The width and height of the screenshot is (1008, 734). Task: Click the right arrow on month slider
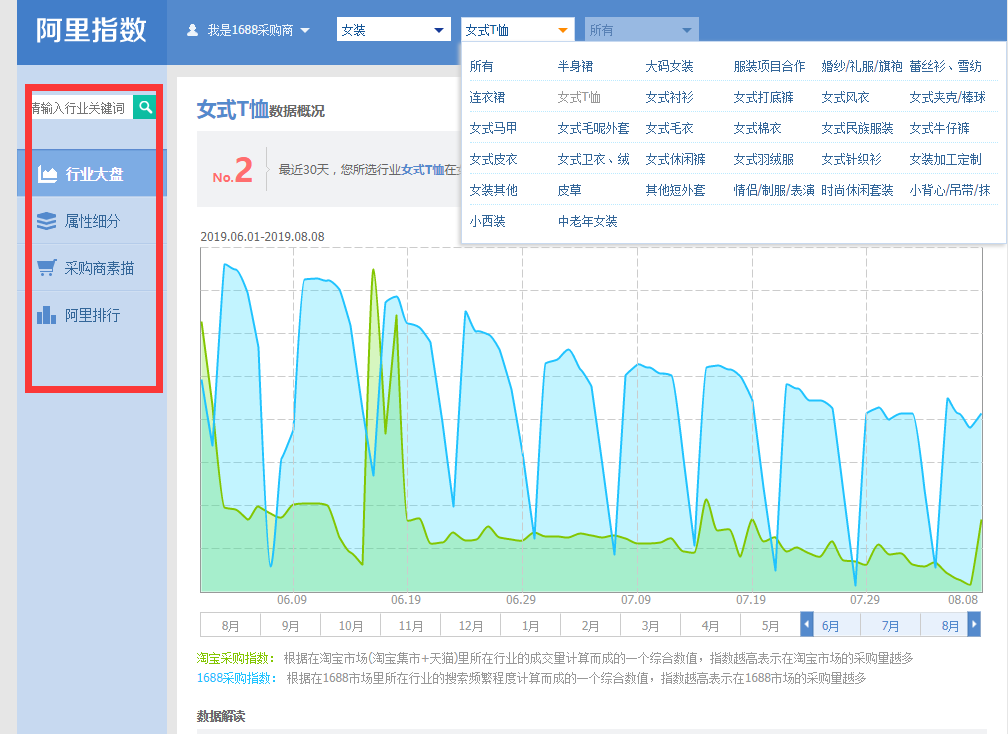pos(974,624)
